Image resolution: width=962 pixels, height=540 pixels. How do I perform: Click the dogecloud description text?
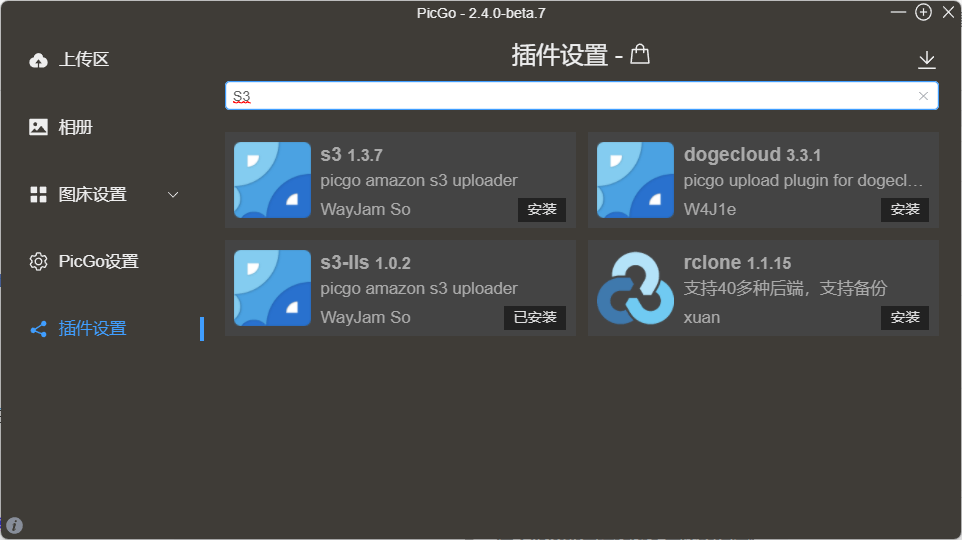[803, 180]
